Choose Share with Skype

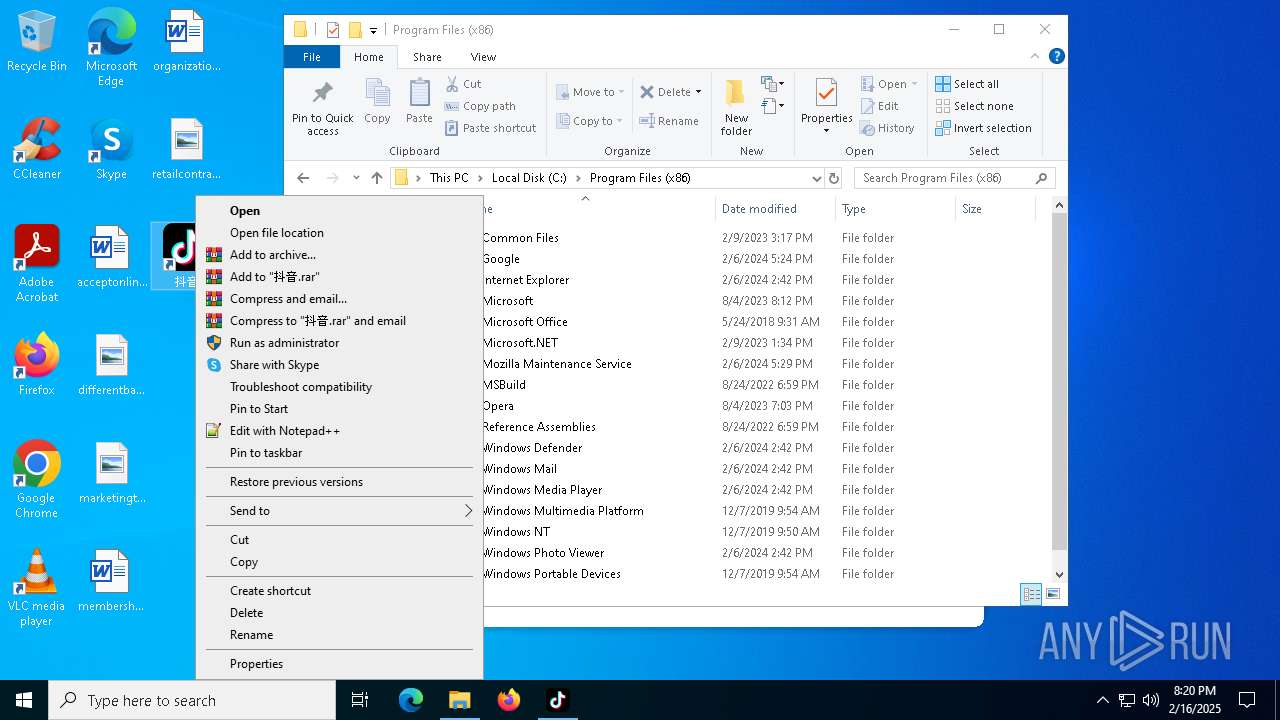339,365
